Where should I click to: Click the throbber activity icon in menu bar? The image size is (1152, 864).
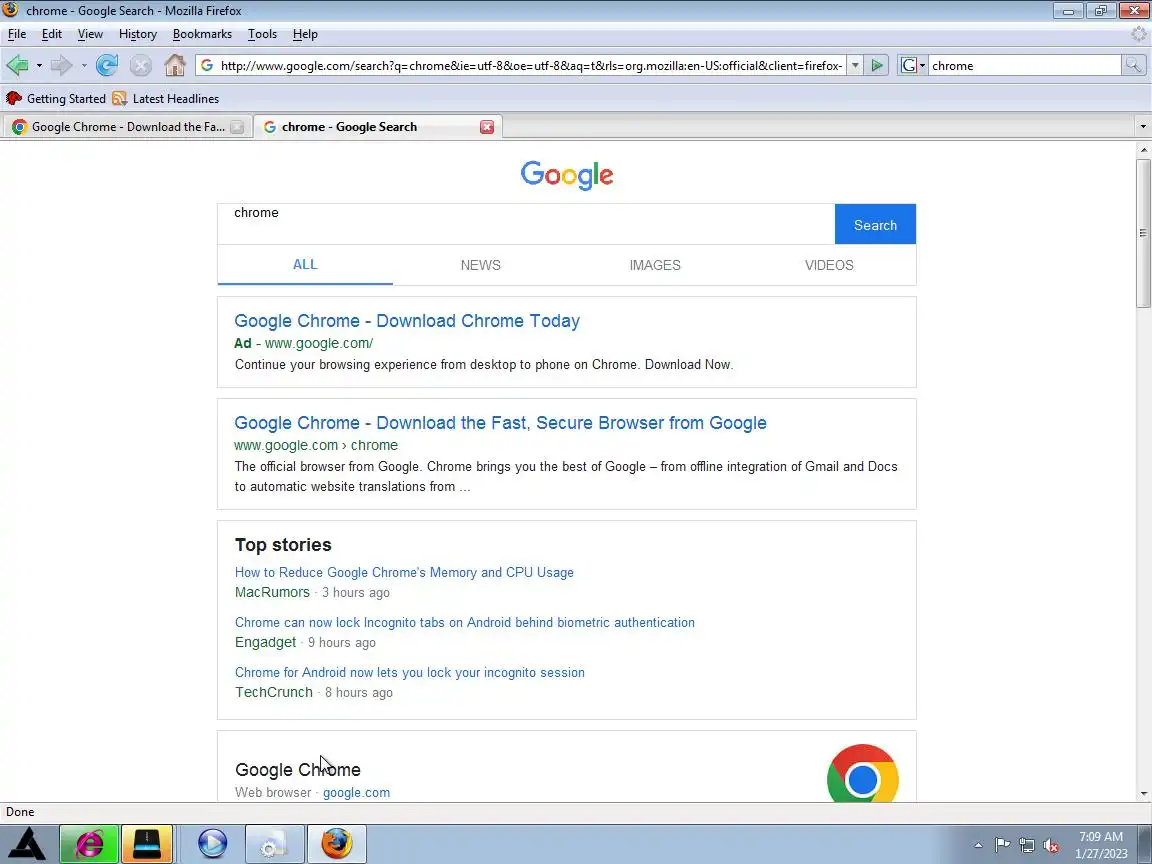(x=1138, y=34)
